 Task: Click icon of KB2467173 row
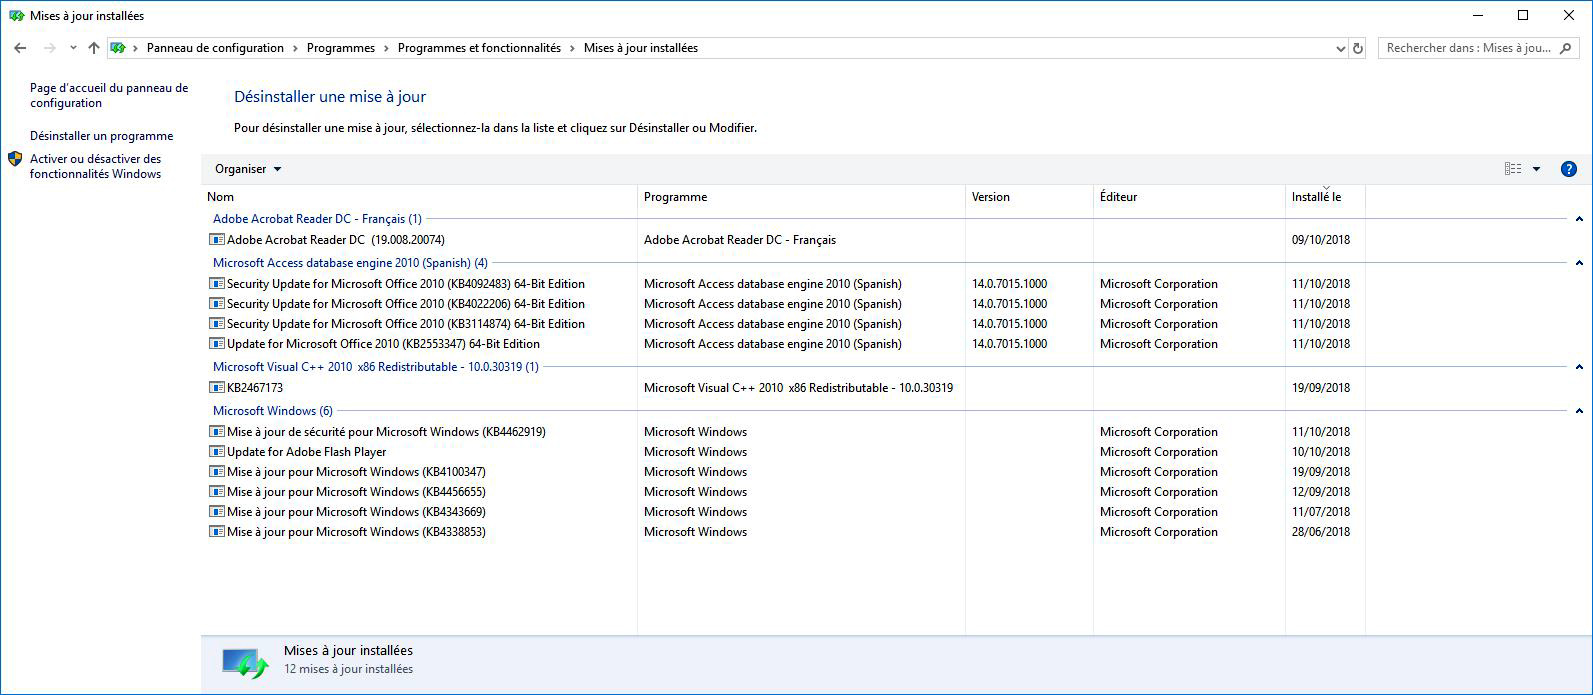(216, 388)
